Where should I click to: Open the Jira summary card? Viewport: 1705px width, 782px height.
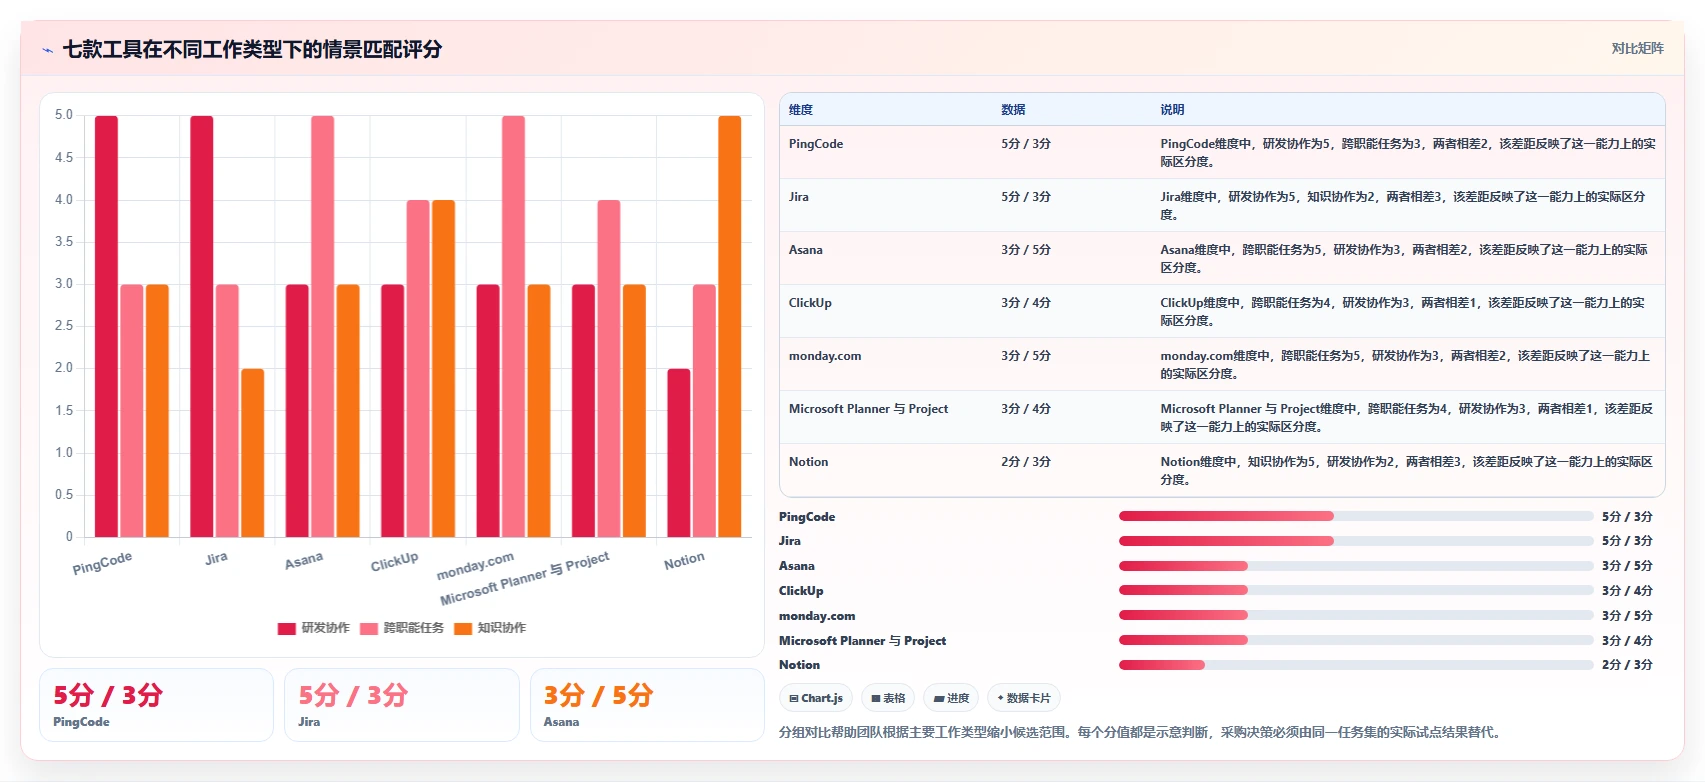(x=402, y=705)
